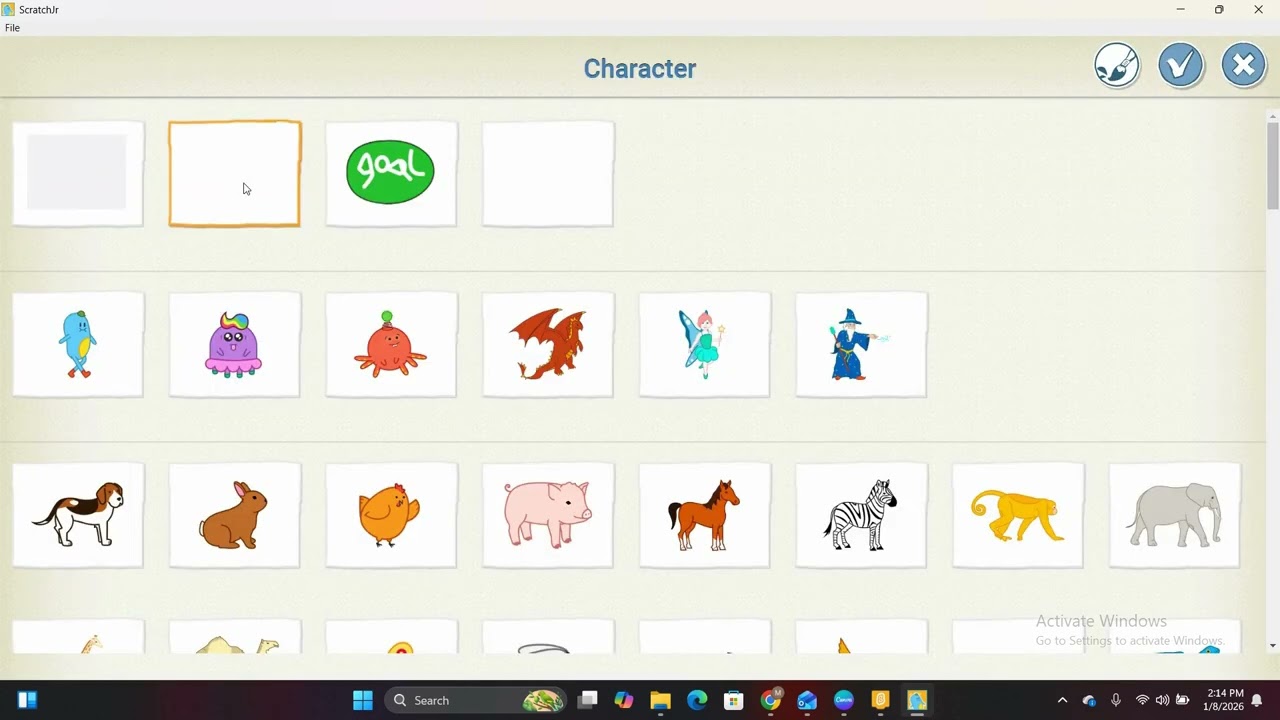Click the taskbar Search box
The image size is (1280, 720).
[x=476, y=700]
